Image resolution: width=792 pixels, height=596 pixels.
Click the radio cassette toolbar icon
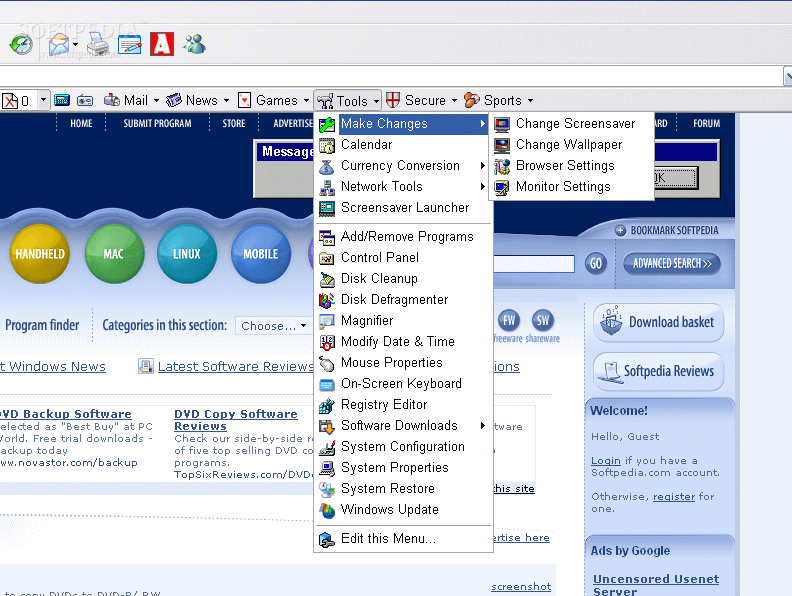point(85,101)
